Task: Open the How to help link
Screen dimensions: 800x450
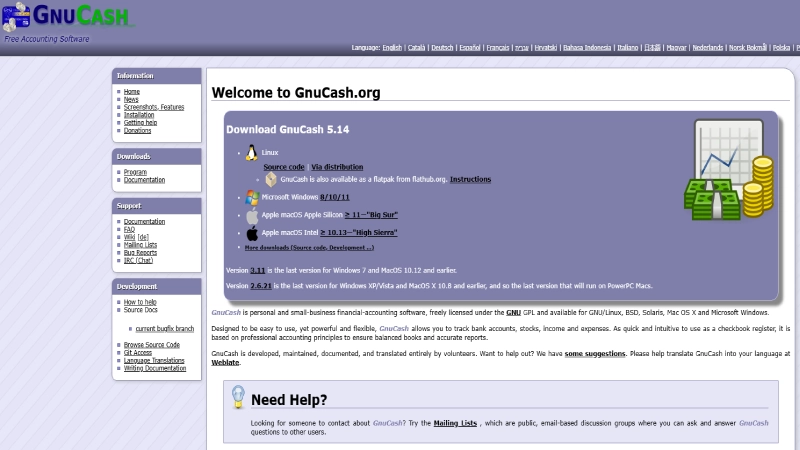Action: point(140,302)
